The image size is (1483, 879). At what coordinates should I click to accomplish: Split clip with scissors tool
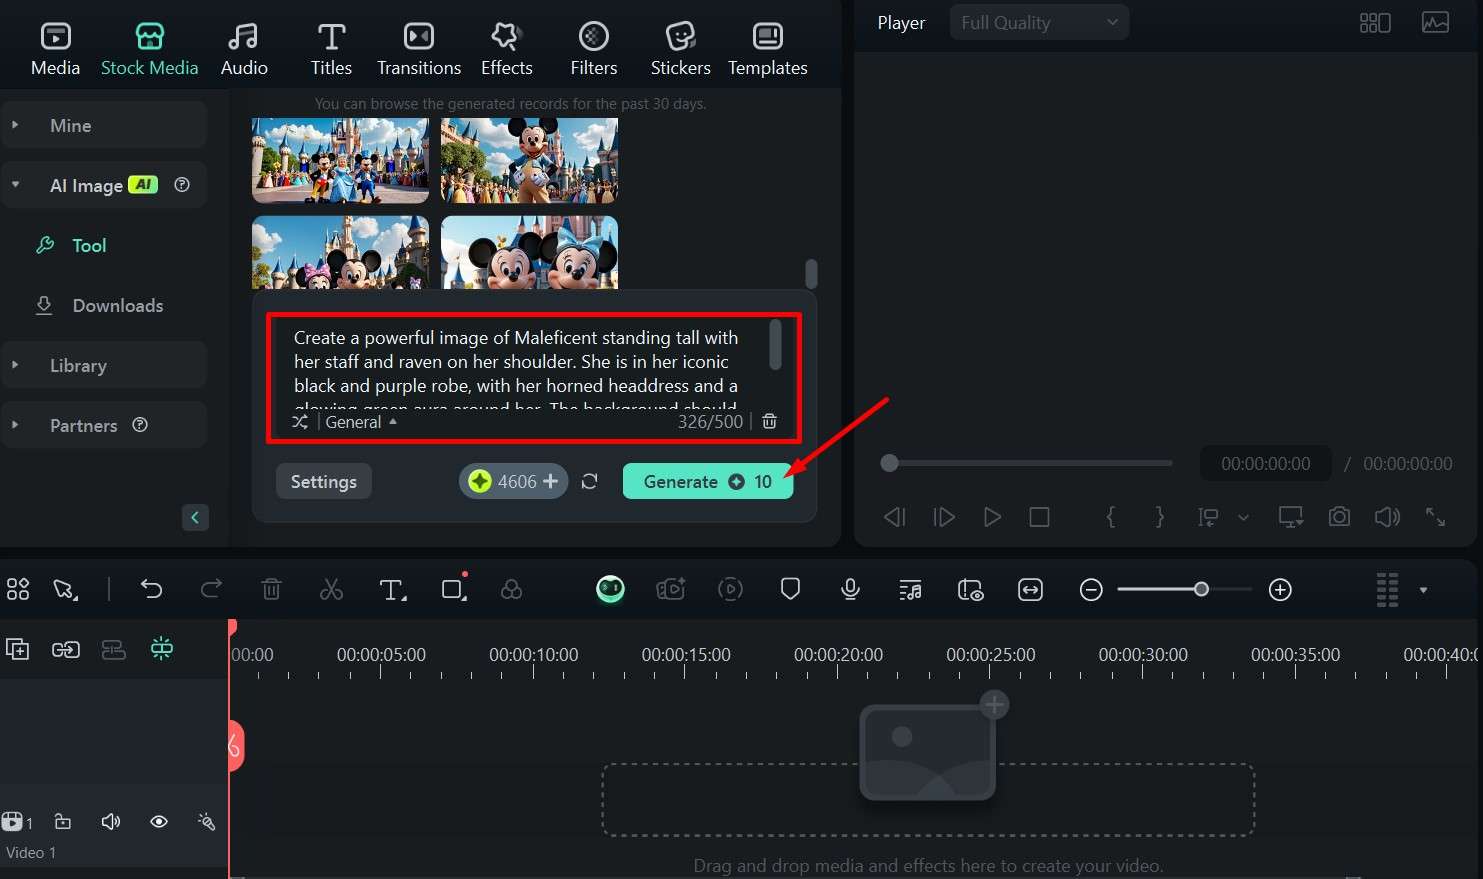[x=331, y=589]
